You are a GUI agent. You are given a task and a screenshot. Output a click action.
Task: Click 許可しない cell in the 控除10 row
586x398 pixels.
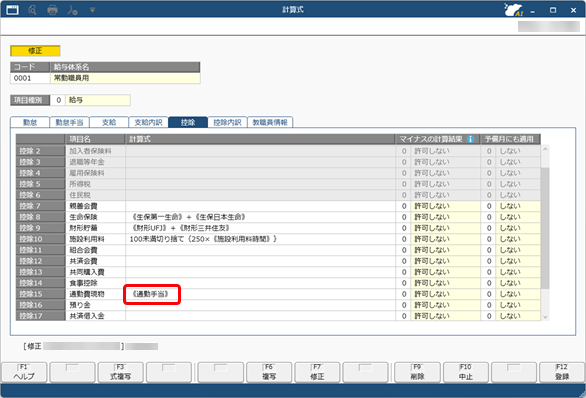click(x=445, y=239)
